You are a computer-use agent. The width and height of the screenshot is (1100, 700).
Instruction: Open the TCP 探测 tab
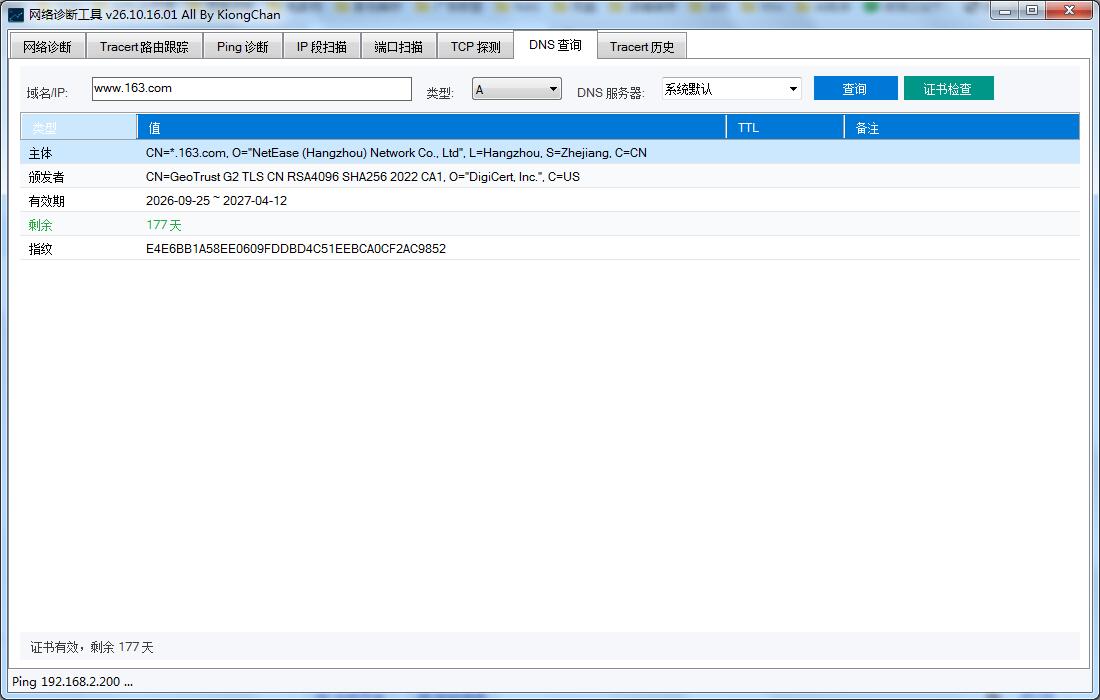pos(476,46)
